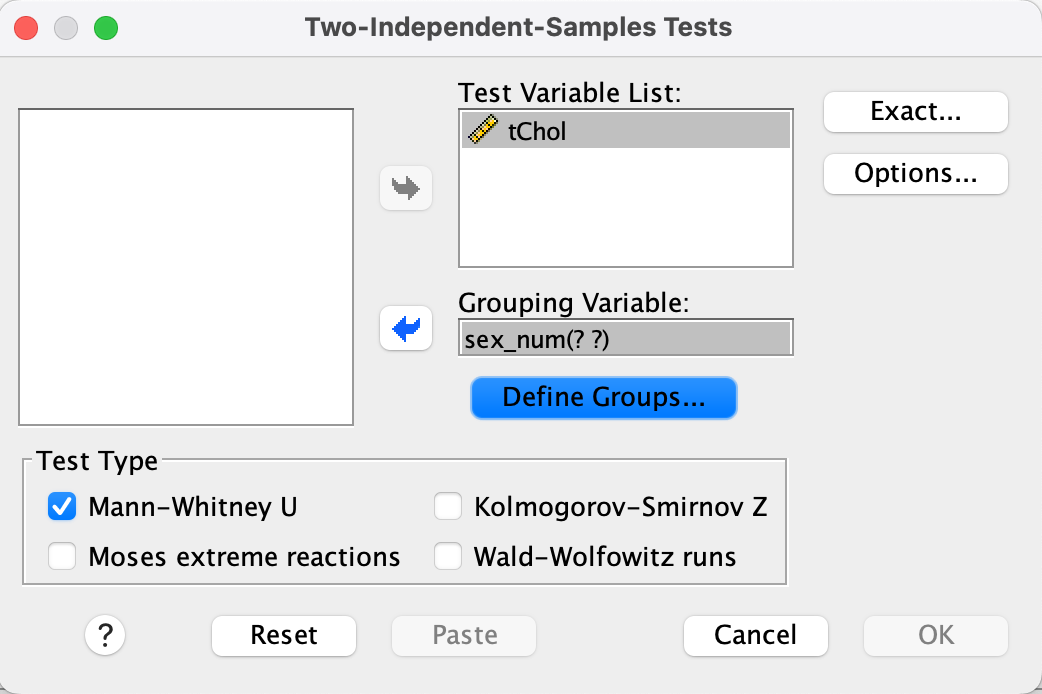Close the dialog with the red button
1042x694 pixels.
(x=26, y=27)
